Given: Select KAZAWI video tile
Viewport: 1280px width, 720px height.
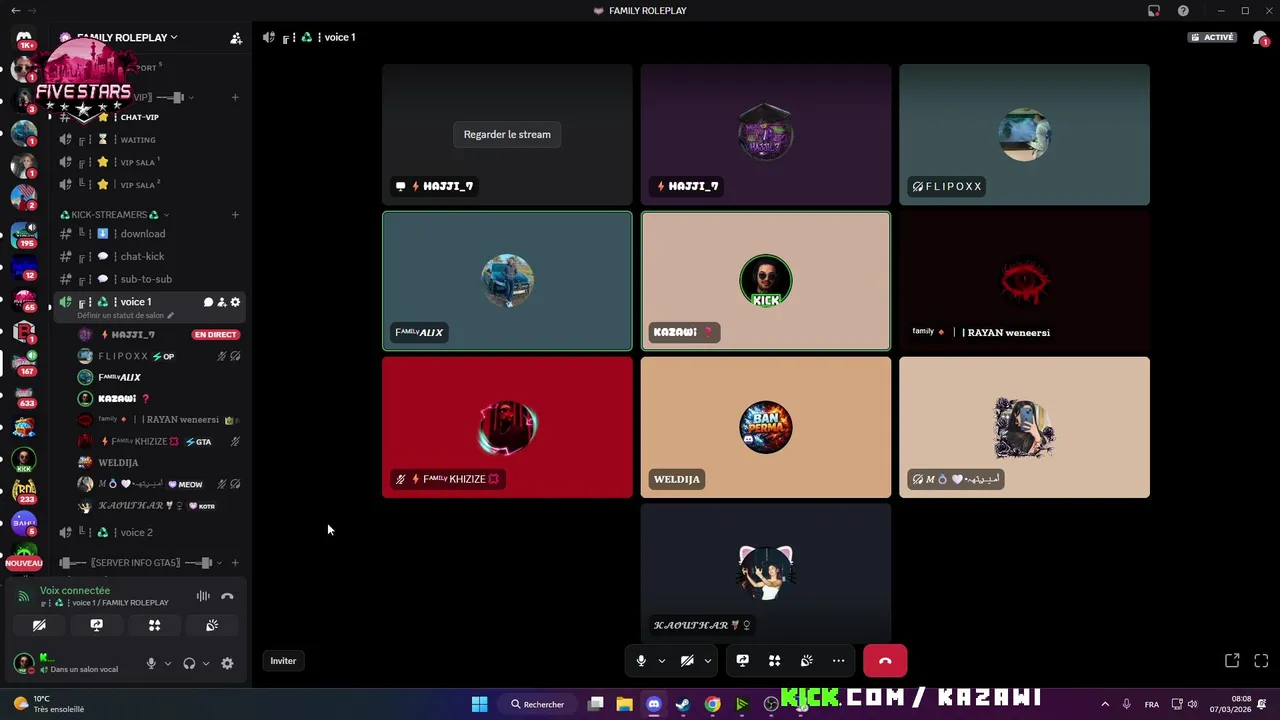Looking at the screenshot, I should click(766, 281).
